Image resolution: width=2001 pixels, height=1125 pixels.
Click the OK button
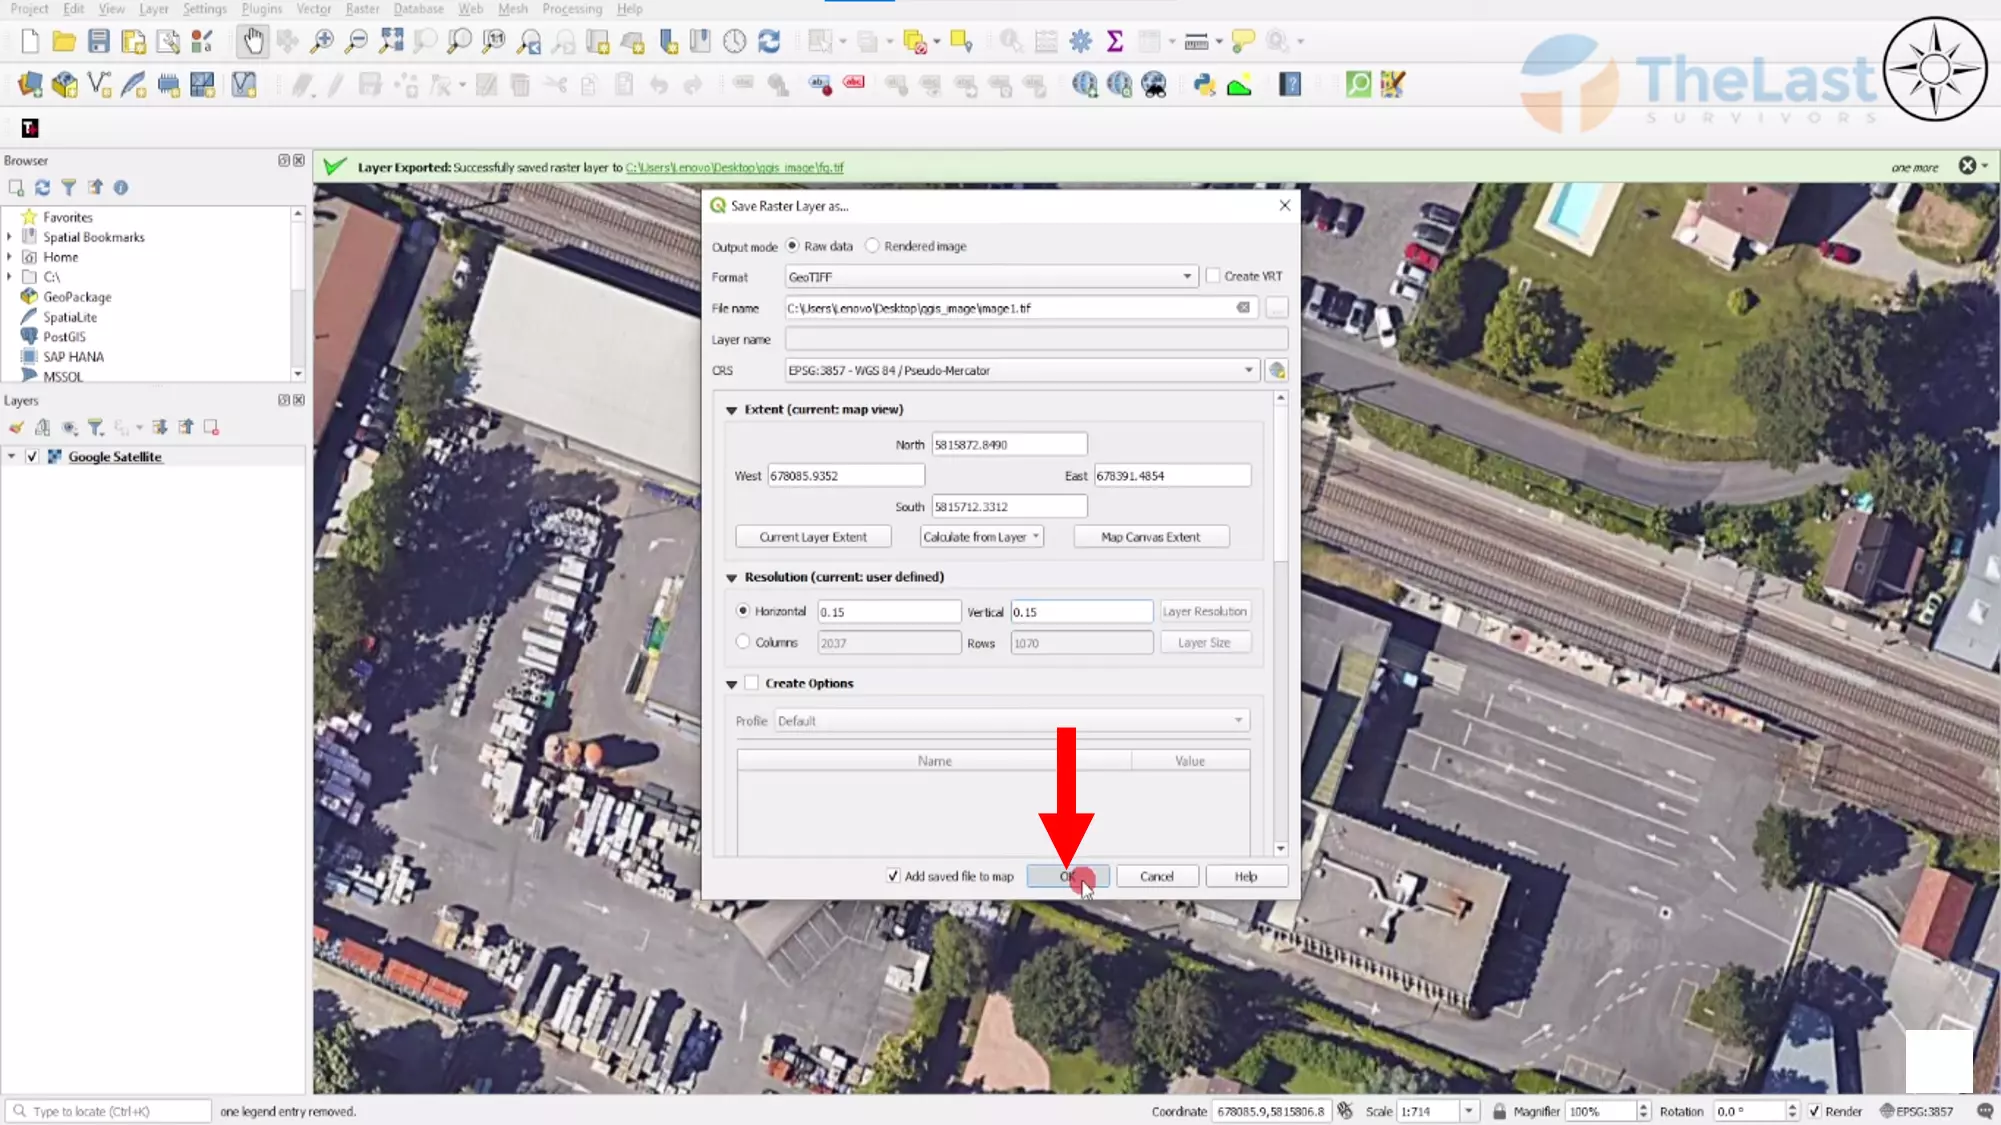click(1067, 876)
